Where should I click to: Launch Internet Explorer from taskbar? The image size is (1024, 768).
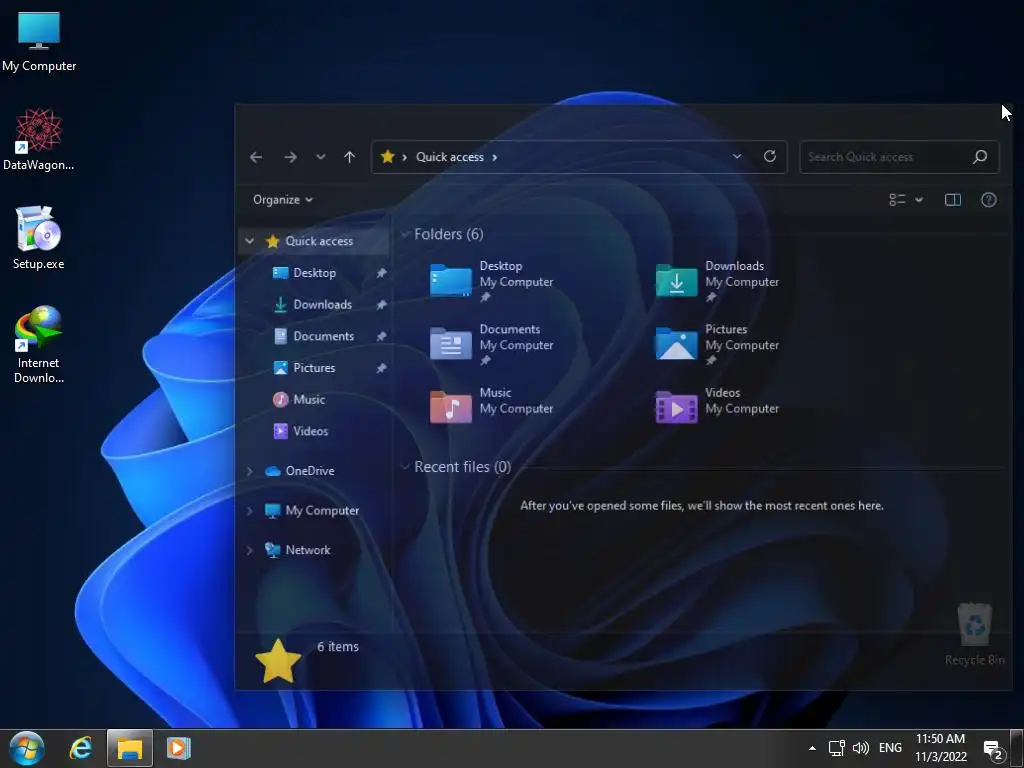81,748
